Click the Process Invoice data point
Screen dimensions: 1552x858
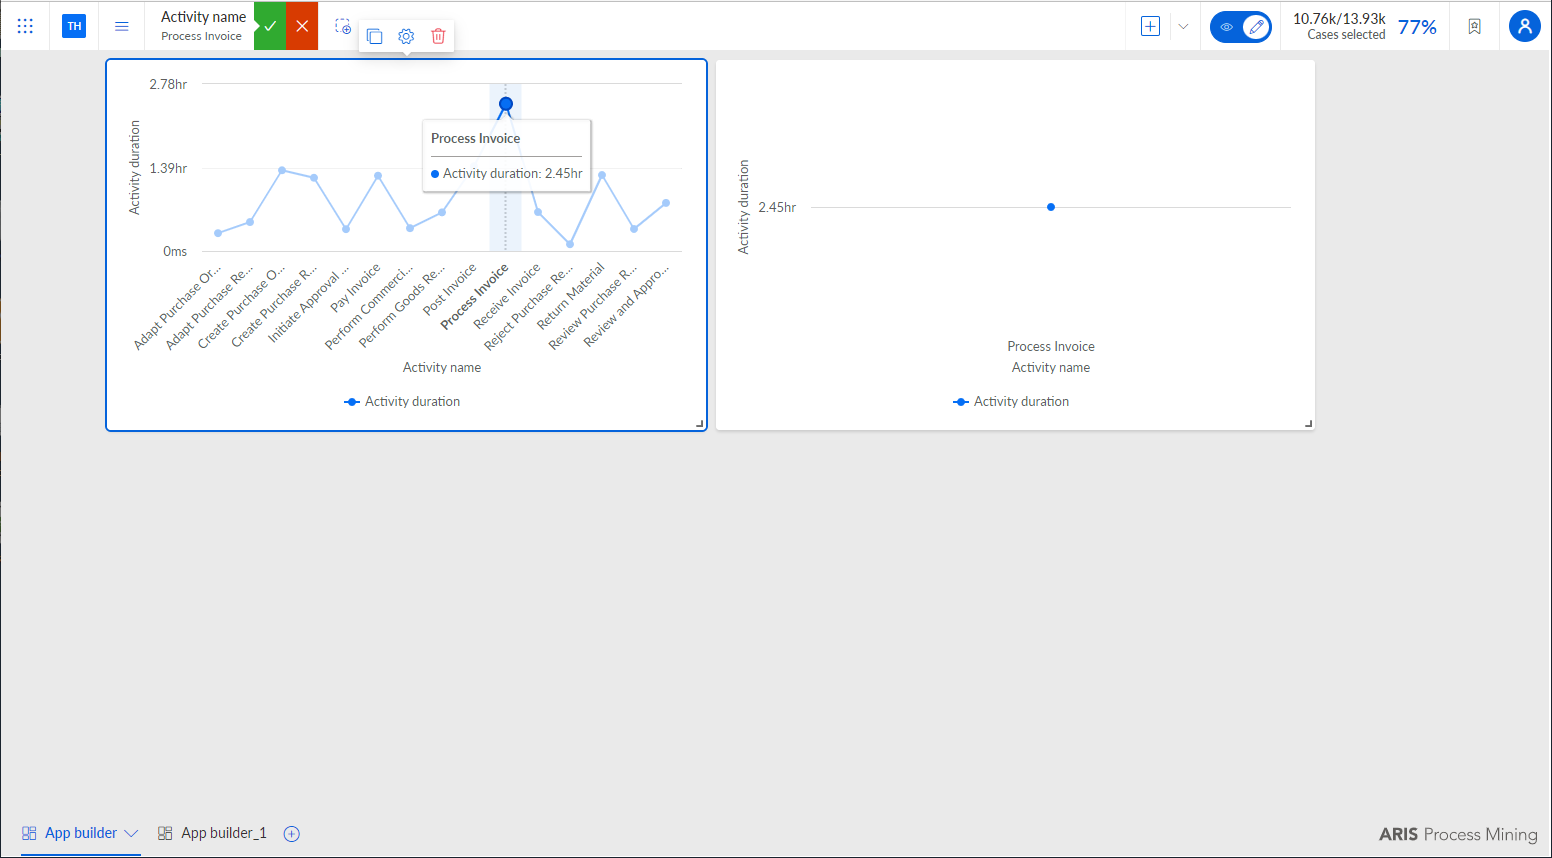pyautogui.click(x=506, y=104)
